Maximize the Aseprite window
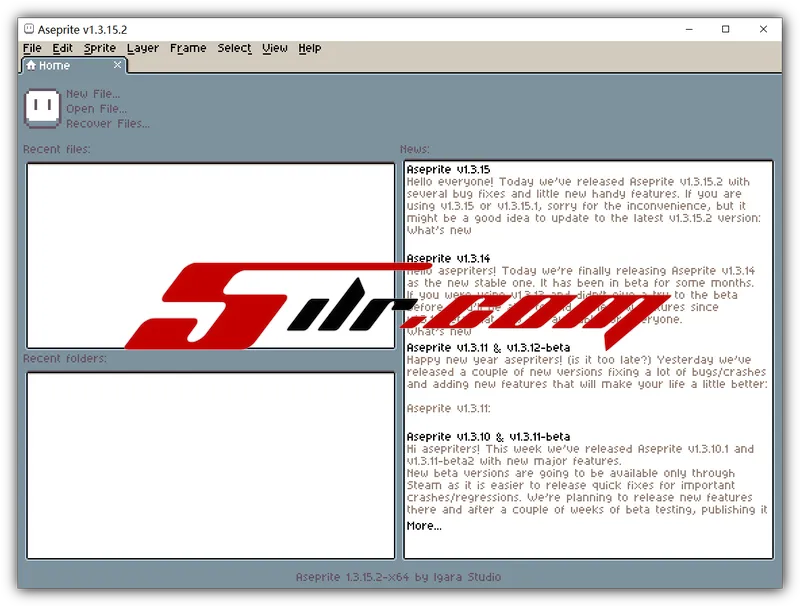This screenshot has width=800, height=606. click(726, 29)
